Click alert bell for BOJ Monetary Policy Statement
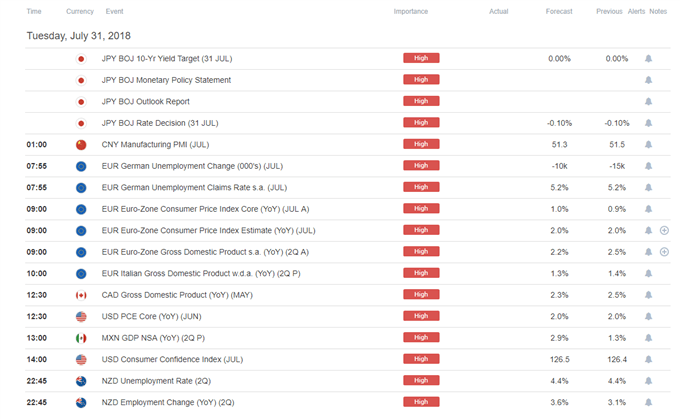The image size is (680, 419). pos(648,80)
